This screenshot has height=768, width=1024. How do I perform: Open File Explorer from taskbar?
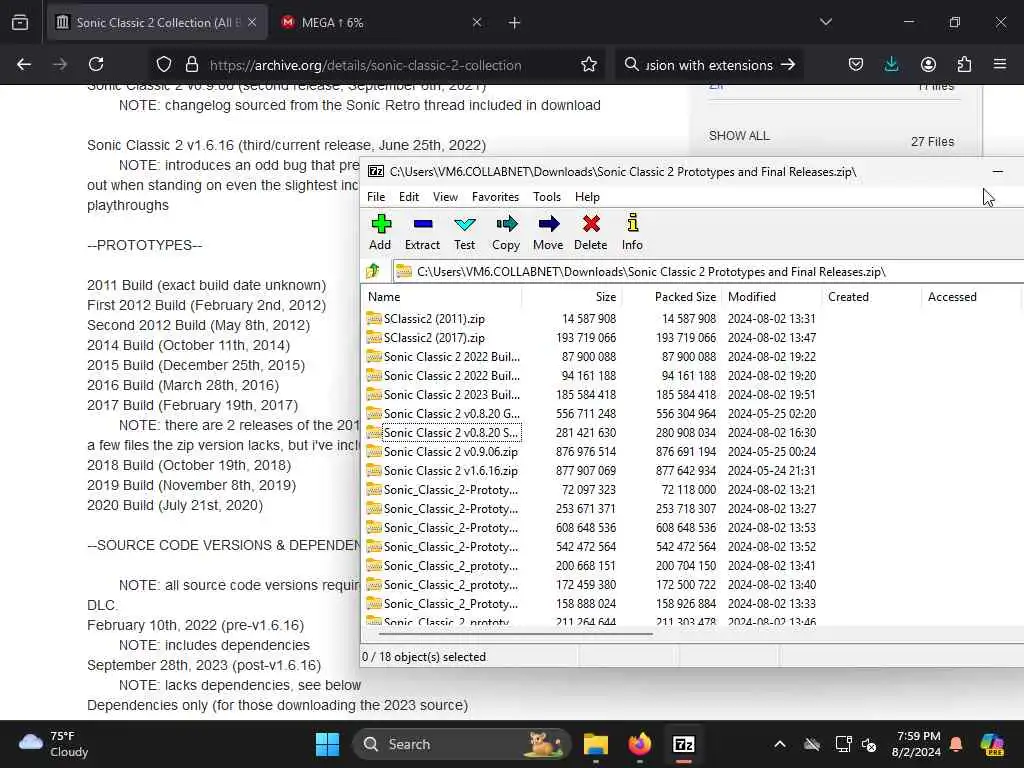[596, 744]
